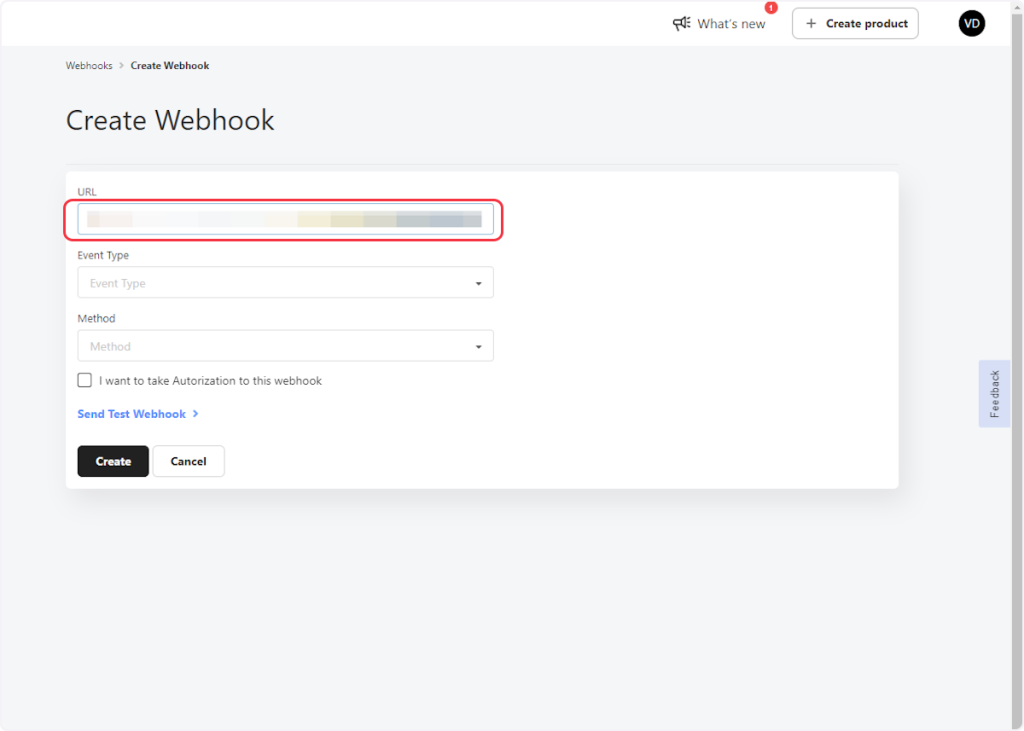
Task: Click the 'I want to take Autorization' label
Action: 210,381
